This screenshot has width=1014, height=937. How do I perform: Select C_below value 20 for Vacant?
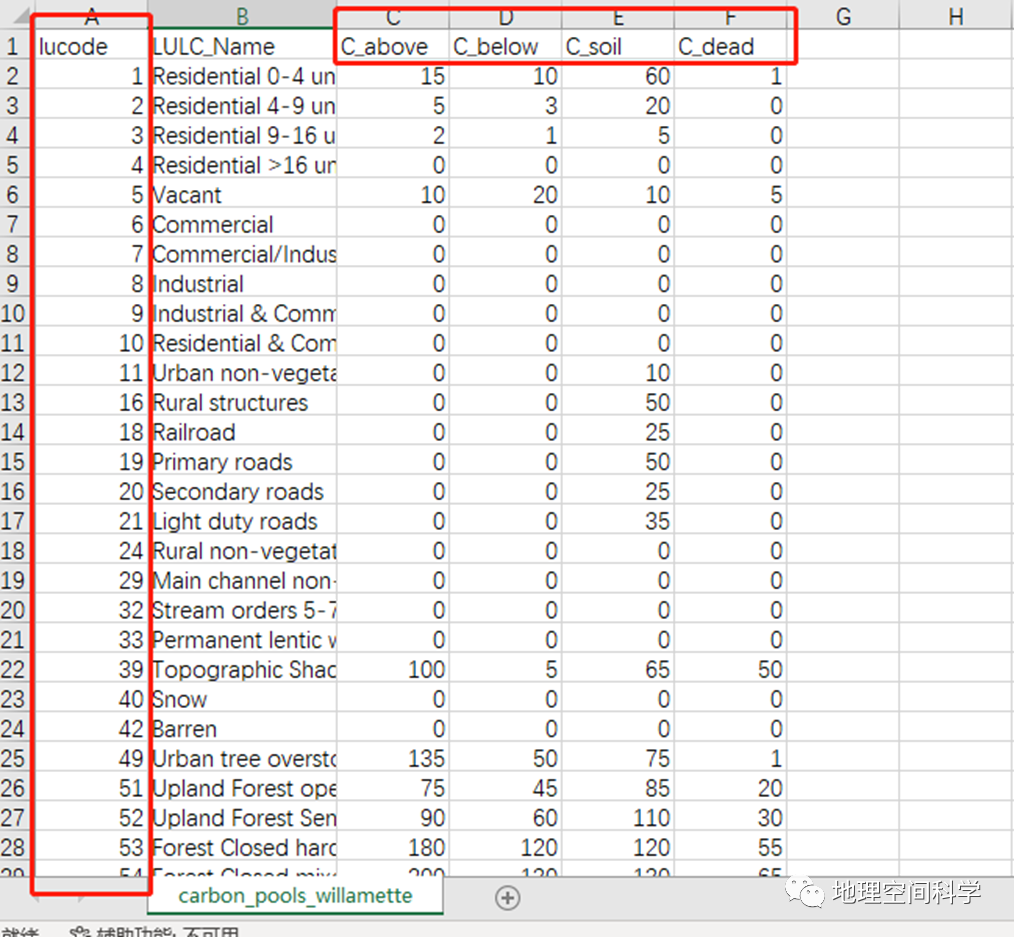[505, 195]
